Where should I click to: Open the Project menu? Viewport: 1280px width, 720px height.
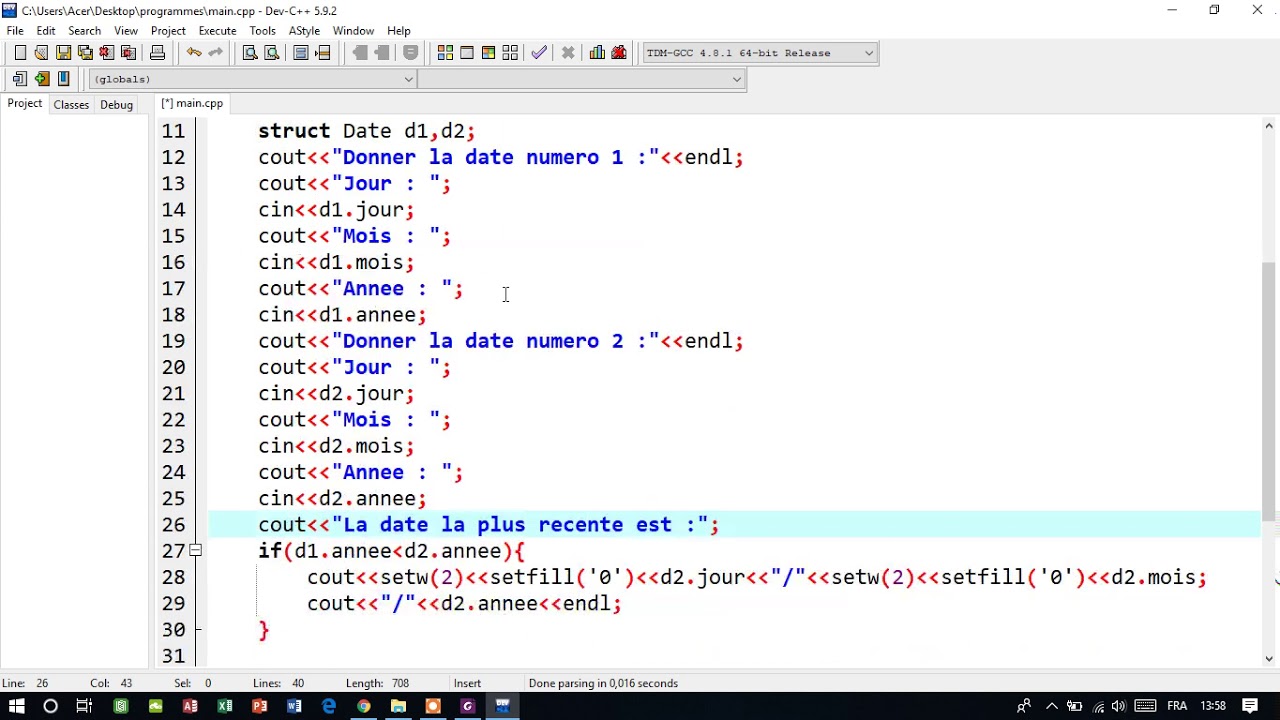point(168,31)
